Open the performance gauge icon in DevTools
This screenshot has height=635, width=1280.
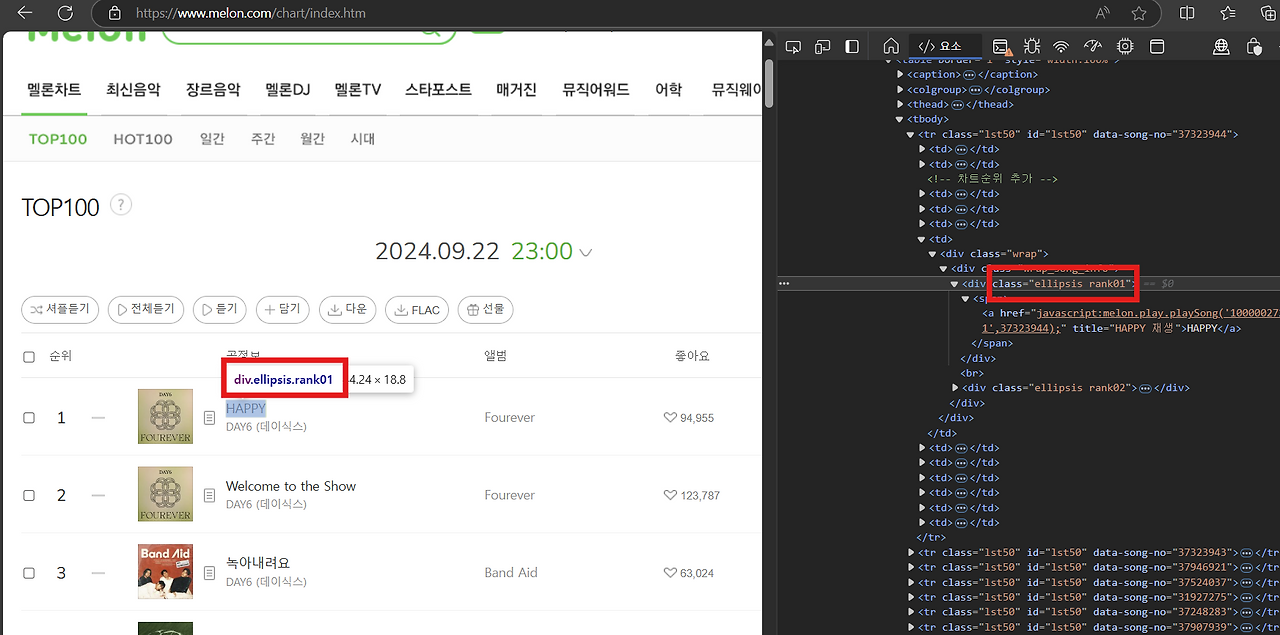(x=1092, y=46)
